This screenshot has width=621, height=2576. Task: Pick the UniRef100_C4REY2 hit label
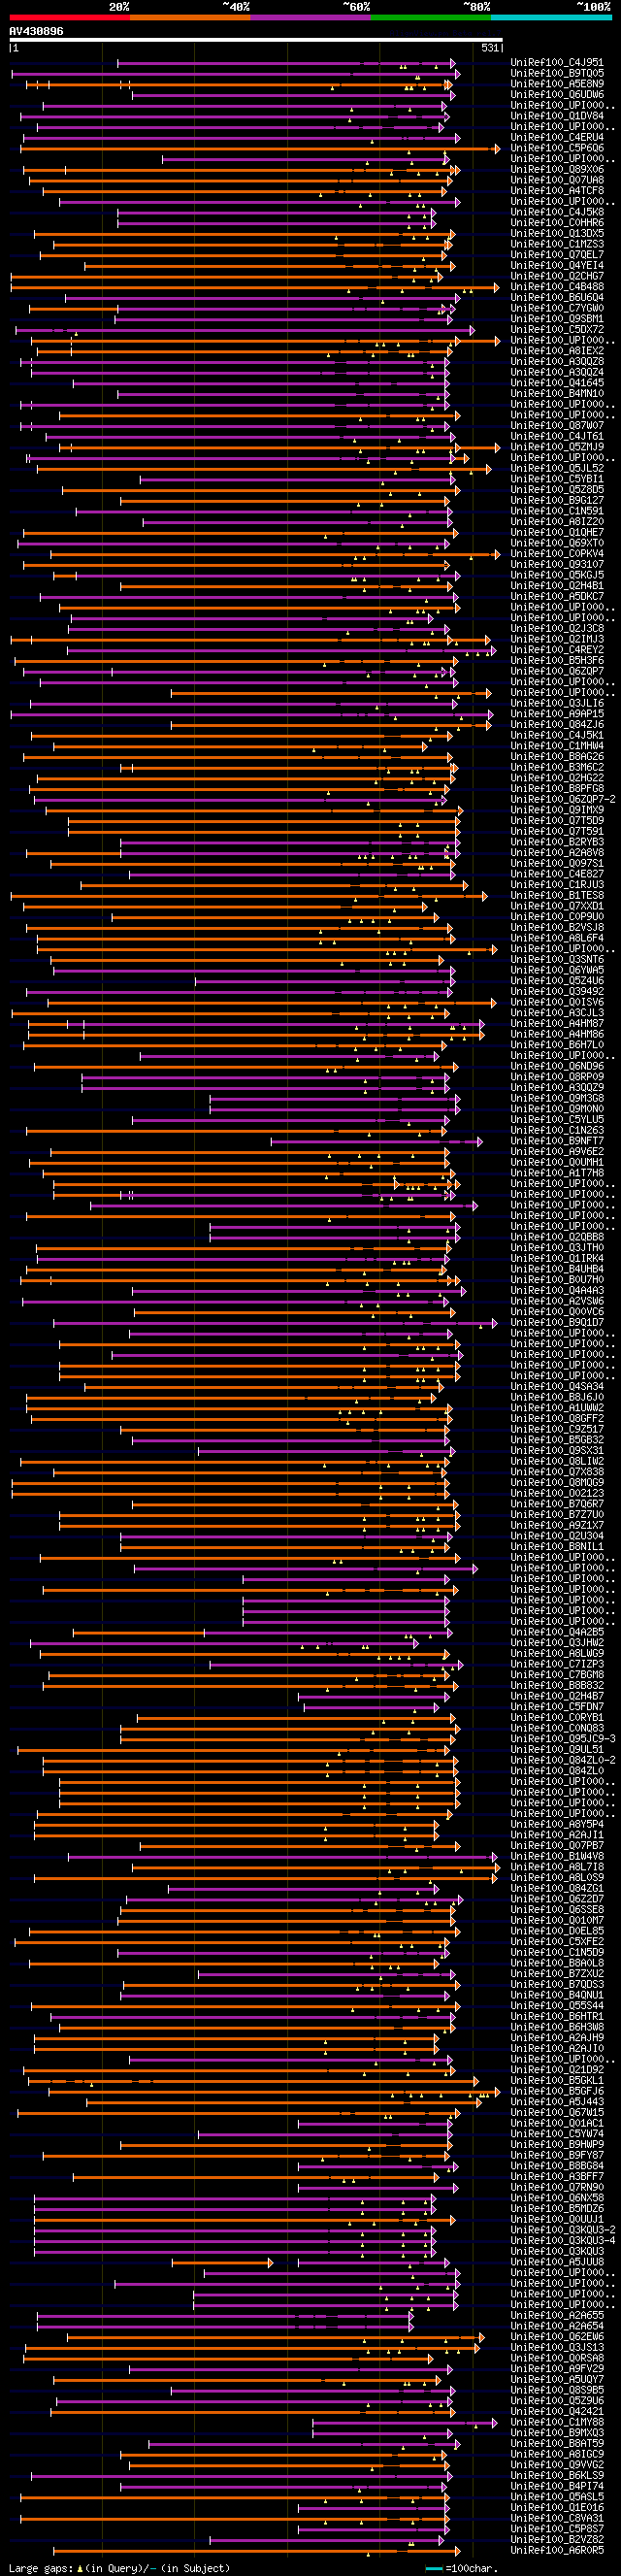click(x=557, y=649)
